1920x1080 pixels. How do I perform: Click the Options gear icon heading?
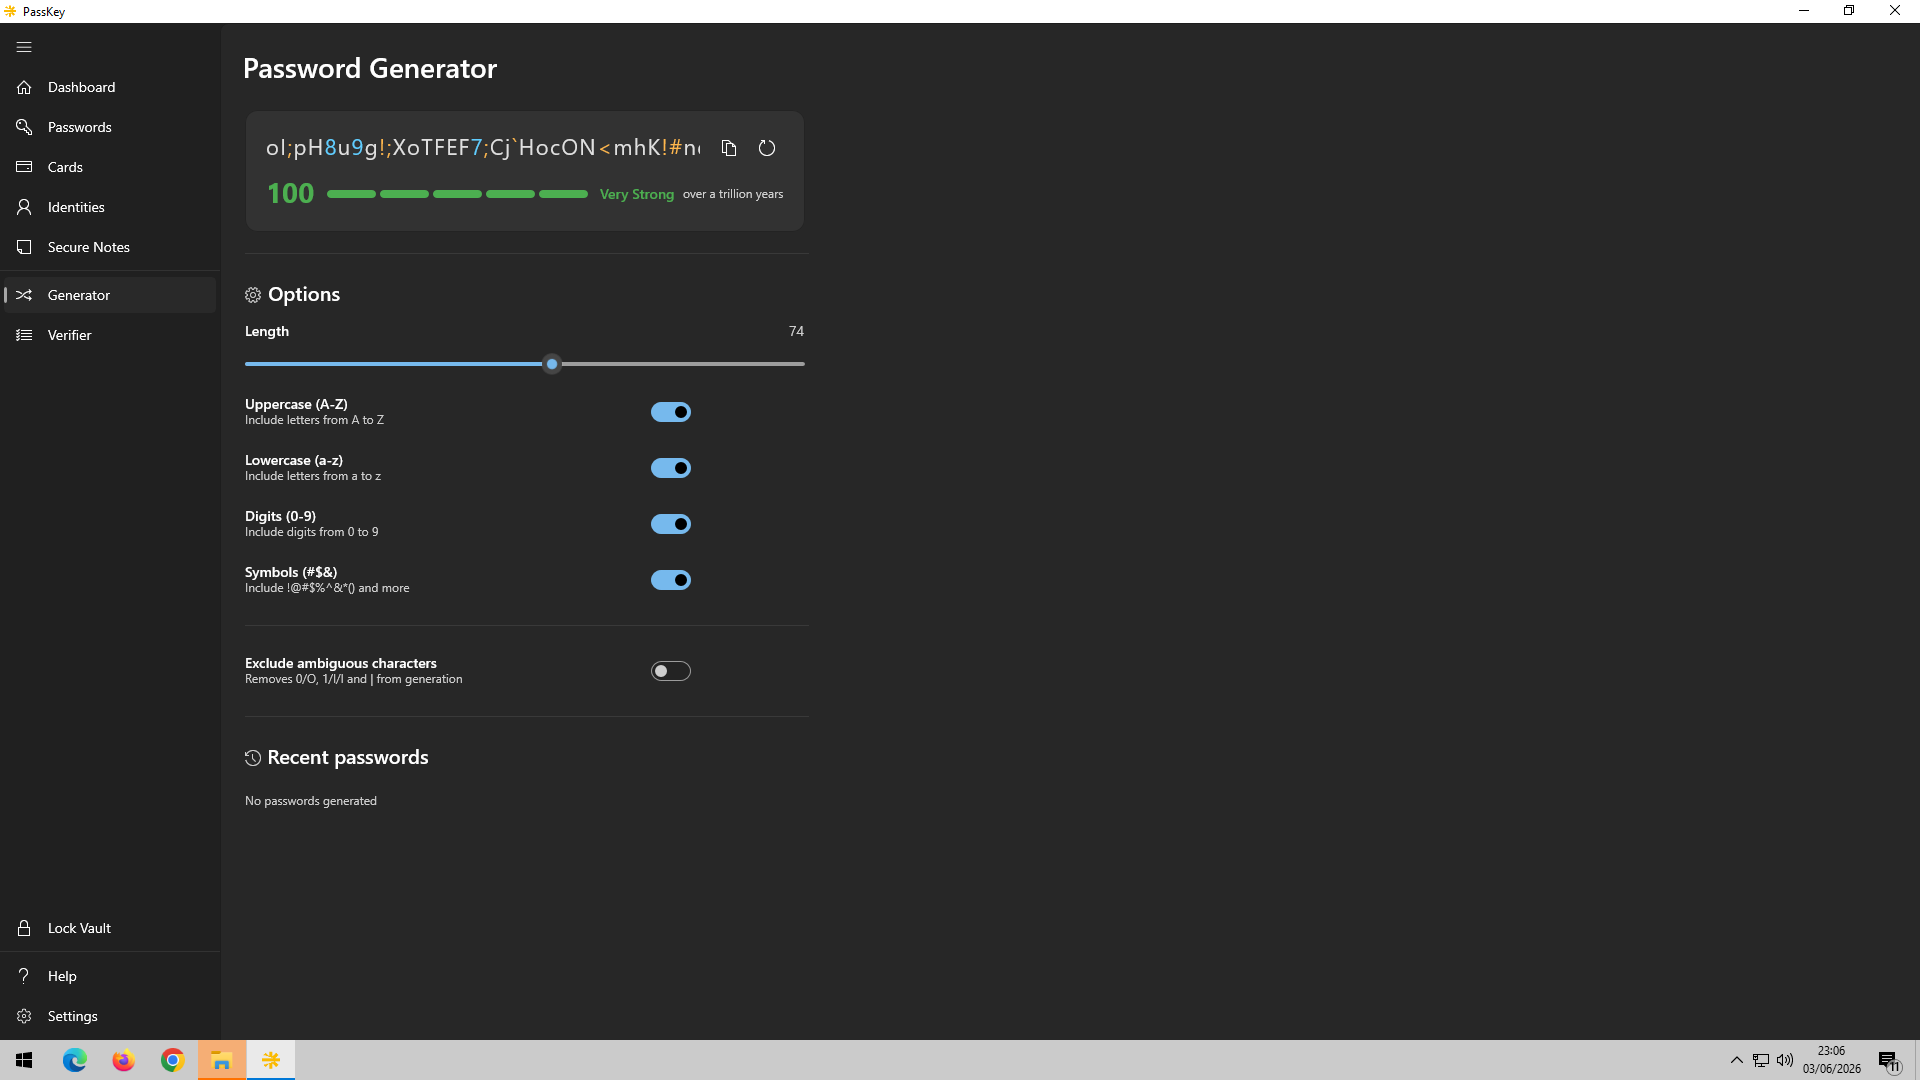pyautogui.click(x=253, y=295)
